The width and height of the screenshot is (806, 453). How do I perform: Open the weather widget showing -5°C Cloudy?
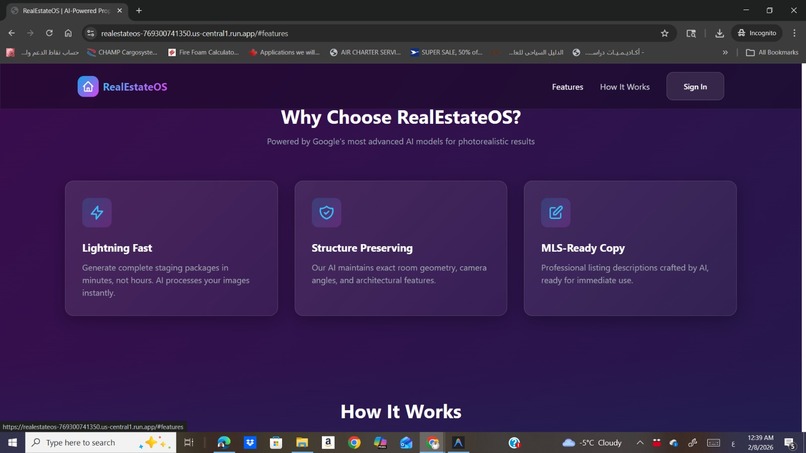click(592, 443)
